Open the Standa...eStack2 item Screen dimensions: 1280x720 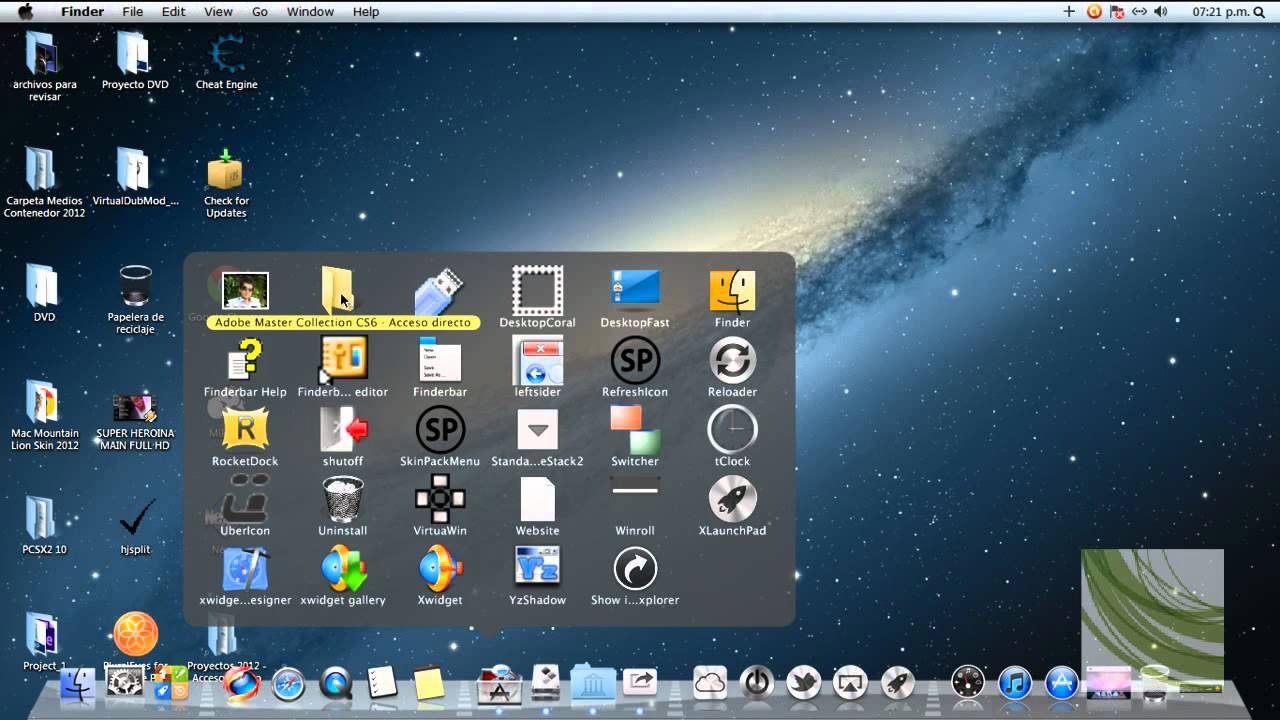coord(537,429)
